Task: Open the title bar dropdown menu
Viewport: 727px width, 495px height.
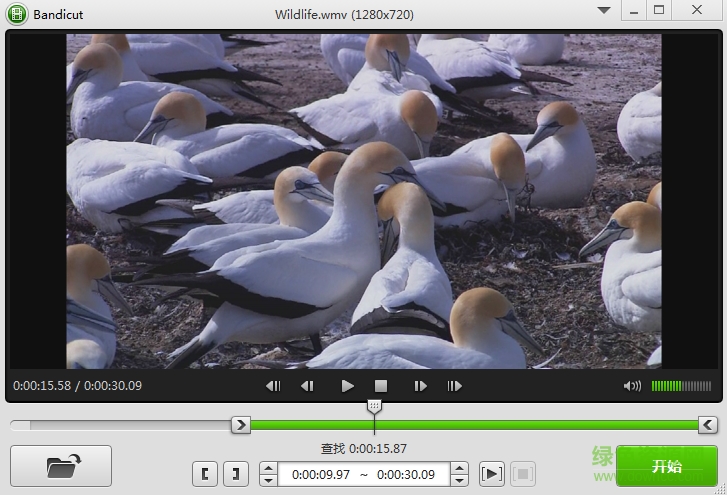Action: coord(604,11)
